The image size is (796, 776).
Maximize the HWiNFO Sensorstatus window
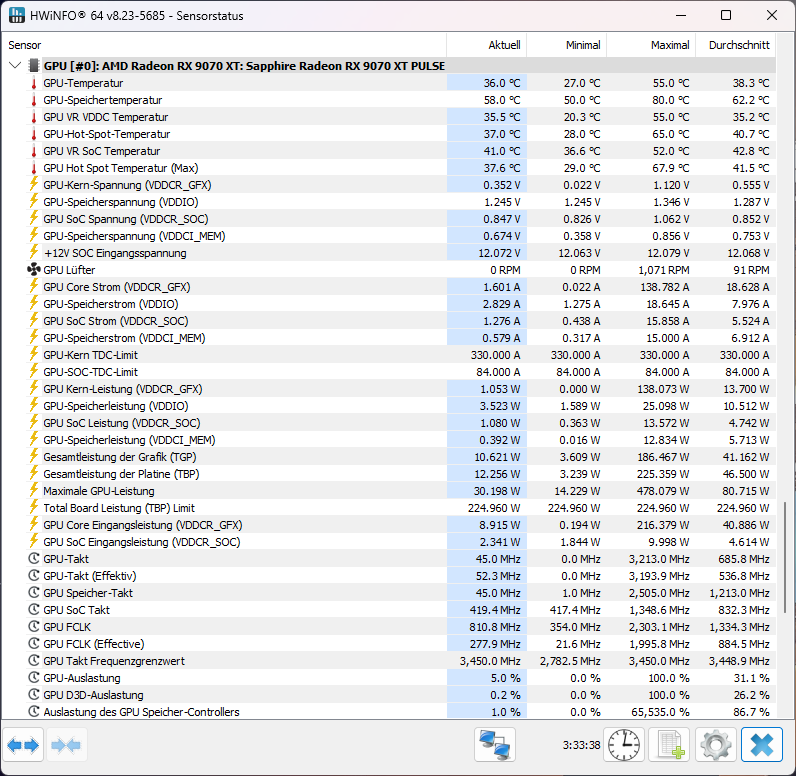point(726,15)
